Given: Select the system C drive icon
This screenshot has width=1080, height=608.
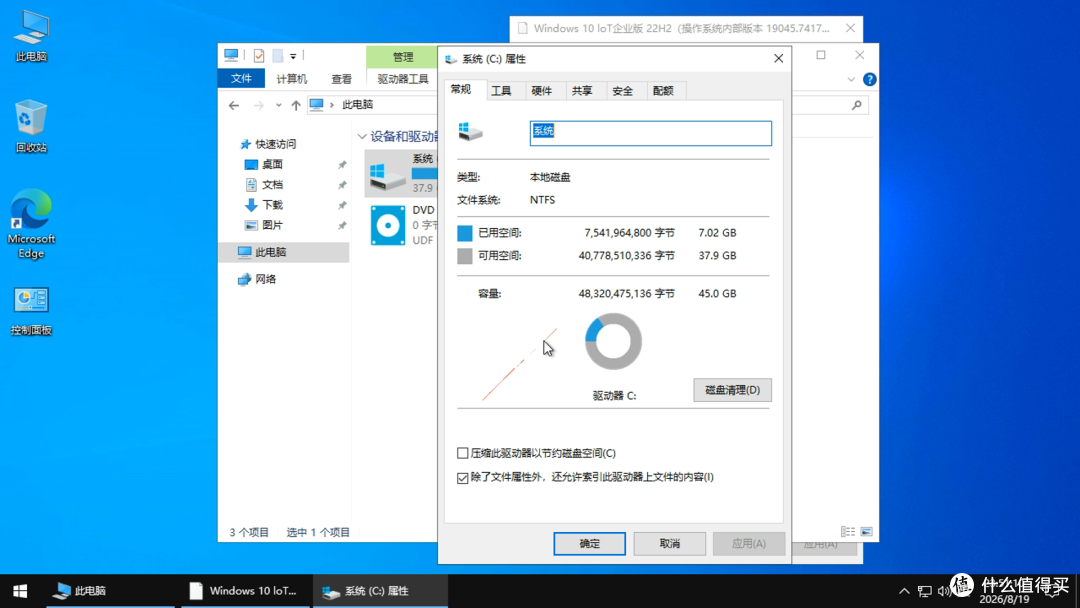Looking at the screenshot, I should coord(387,176).
